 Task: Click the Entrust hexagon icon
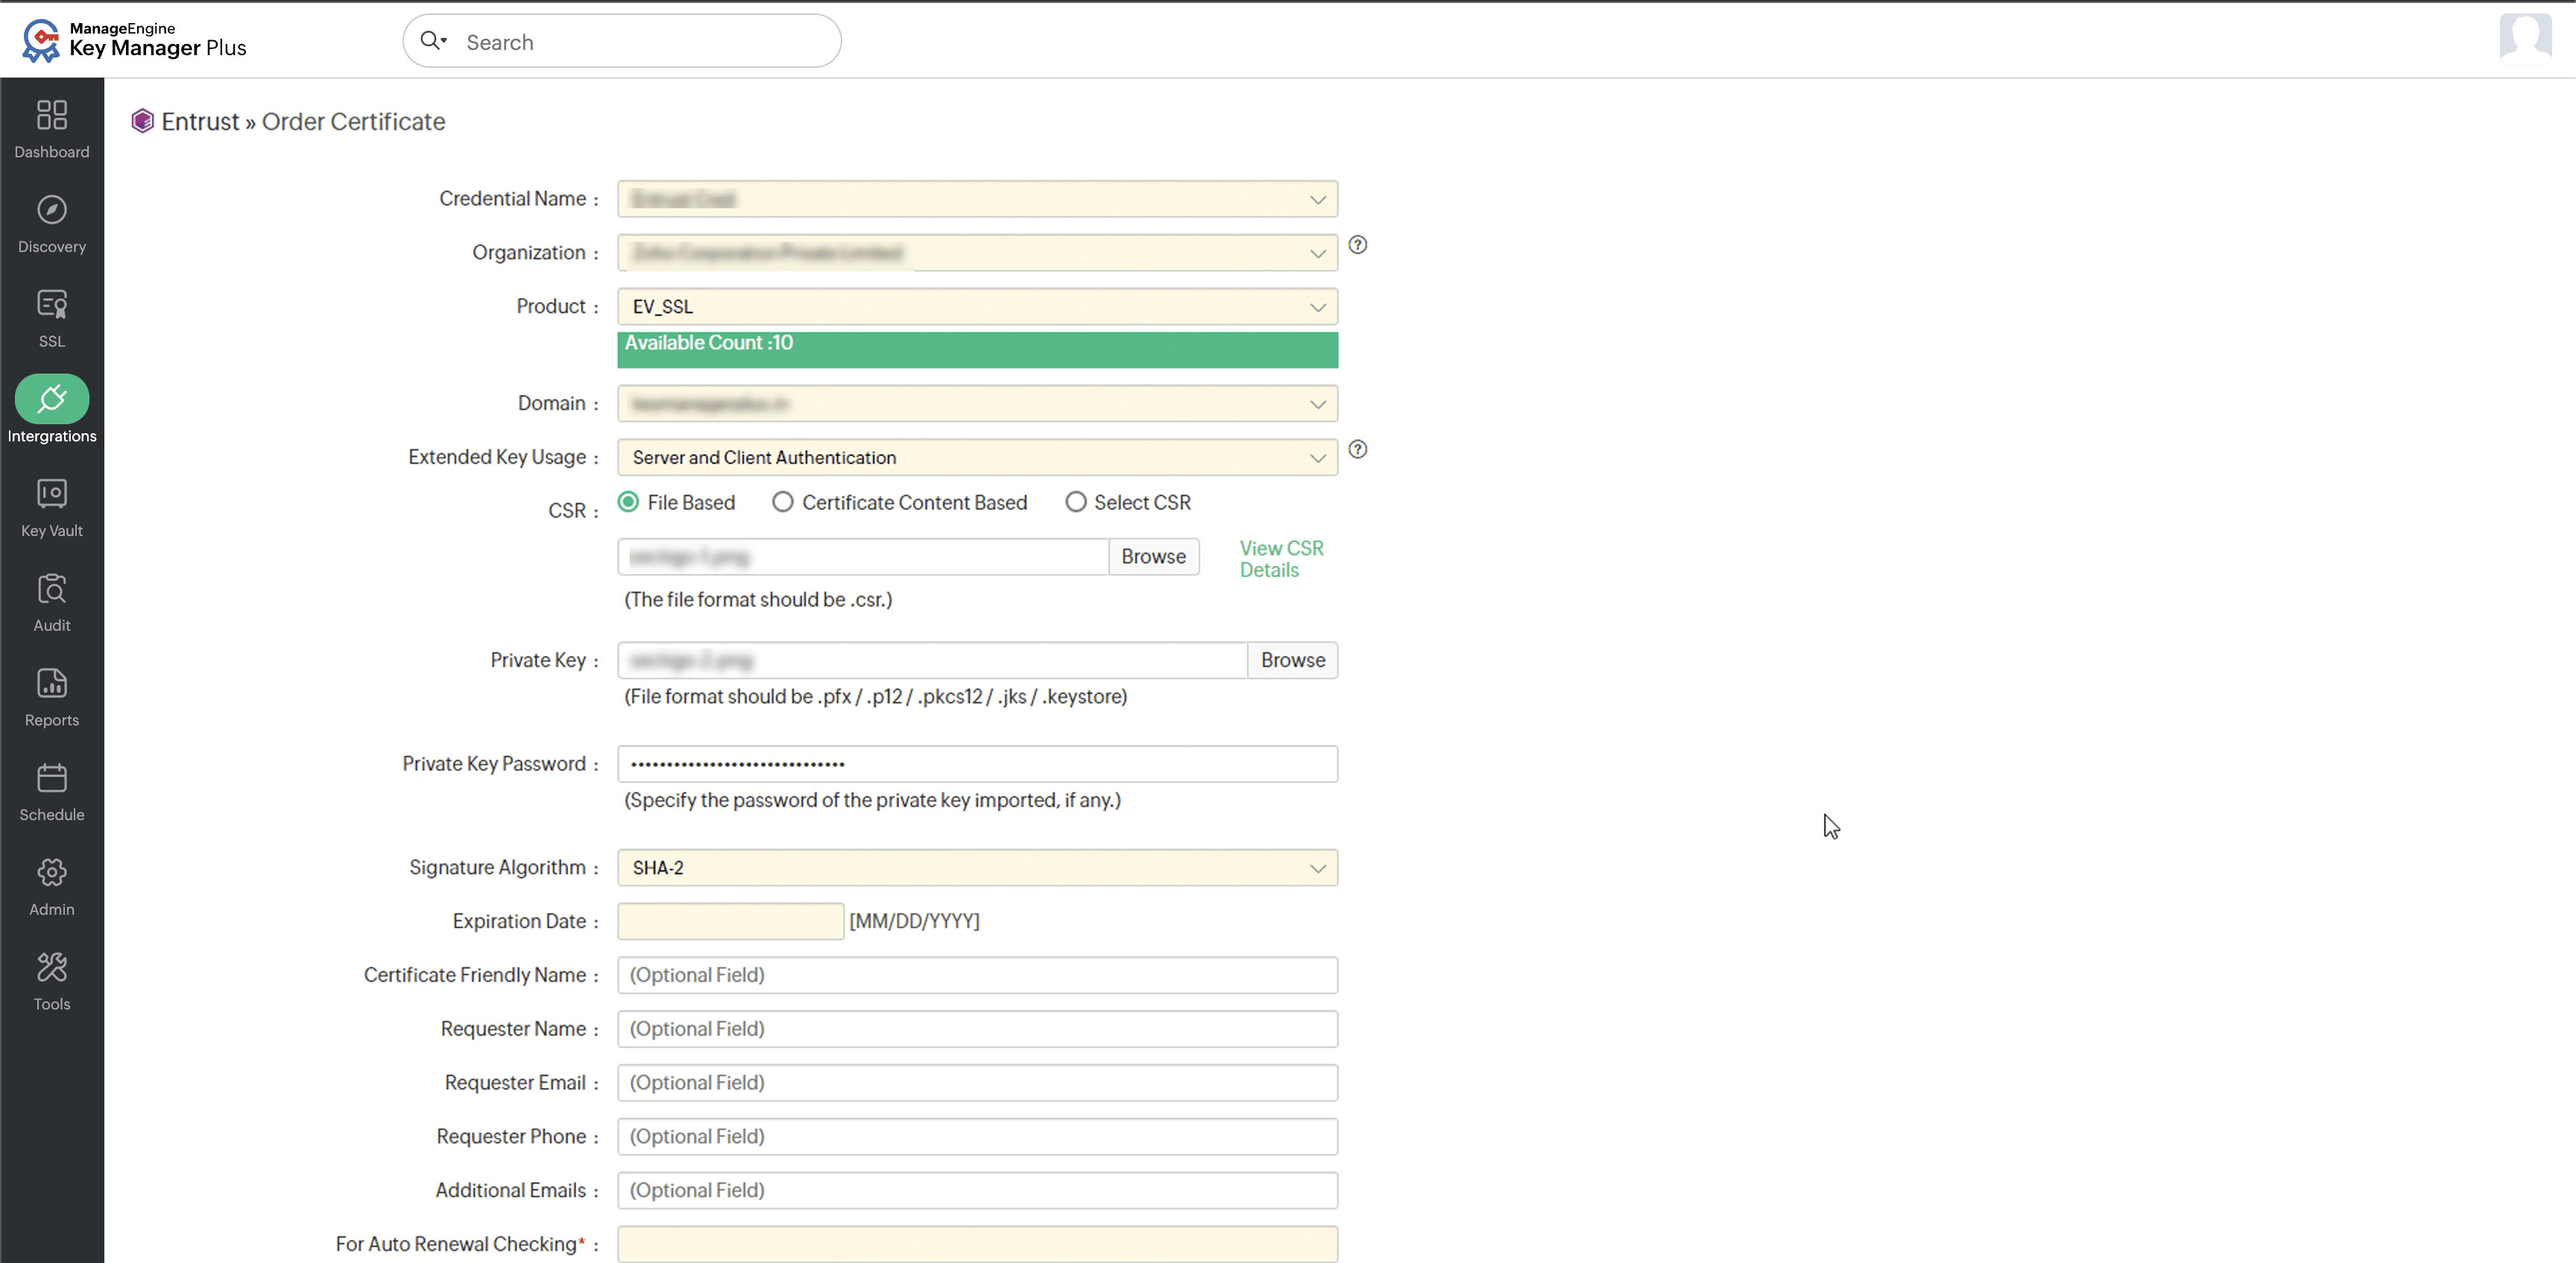click(x=142, y=121)
